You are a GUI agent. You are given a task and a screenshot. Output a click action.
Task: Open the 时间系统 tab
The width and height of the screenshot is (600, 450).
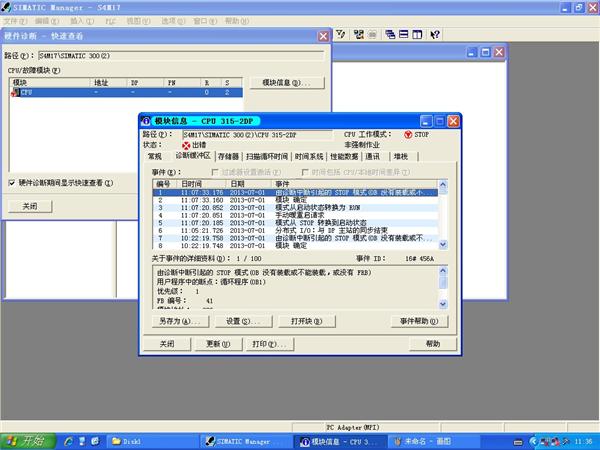[309, 157]
